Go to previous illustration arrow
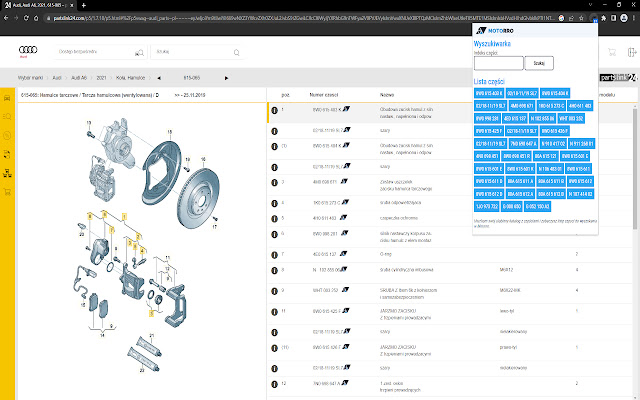The height and width of the screenshot is (400, 640). (159, 78)
